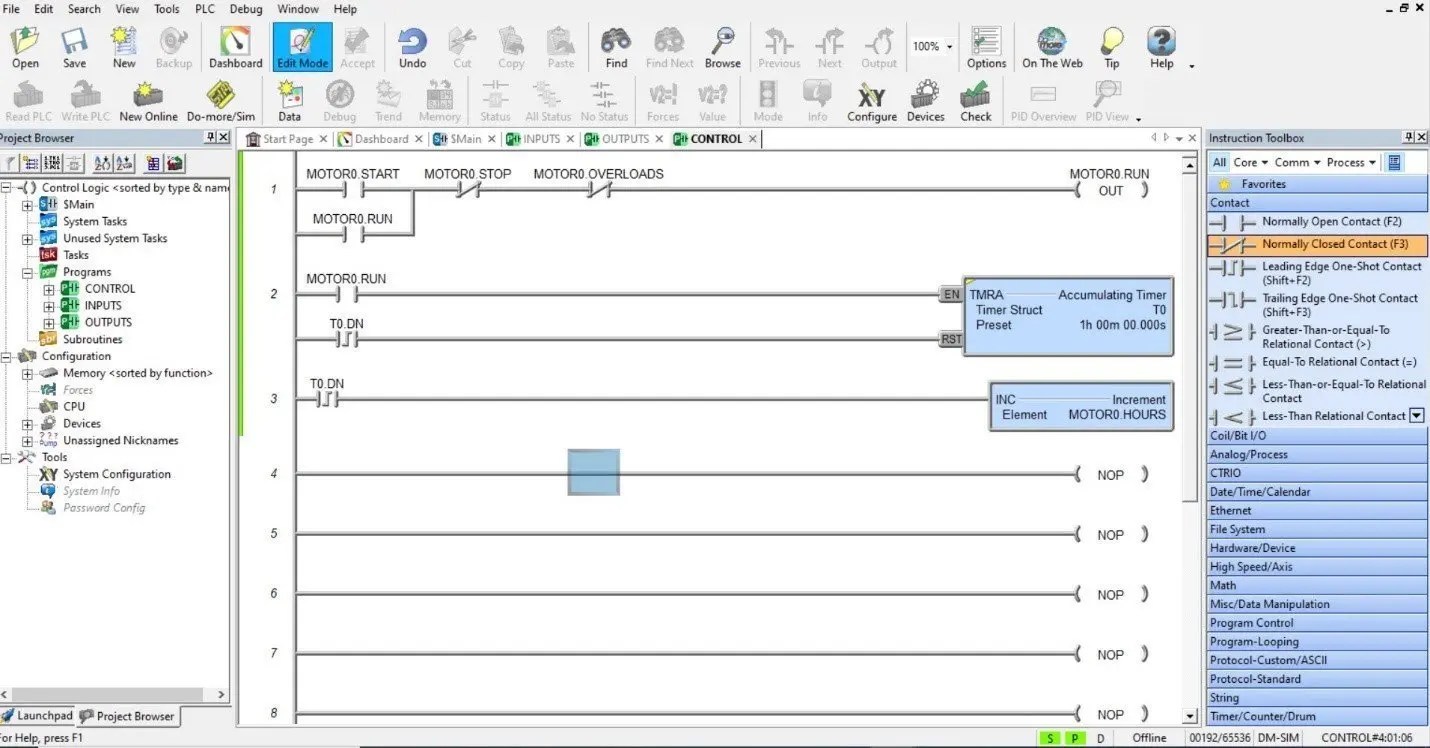Viewport: 1430px width, 748px height.
Task: Expand the CONTROL program in Project Browser
Action: (x=47, y=288)
